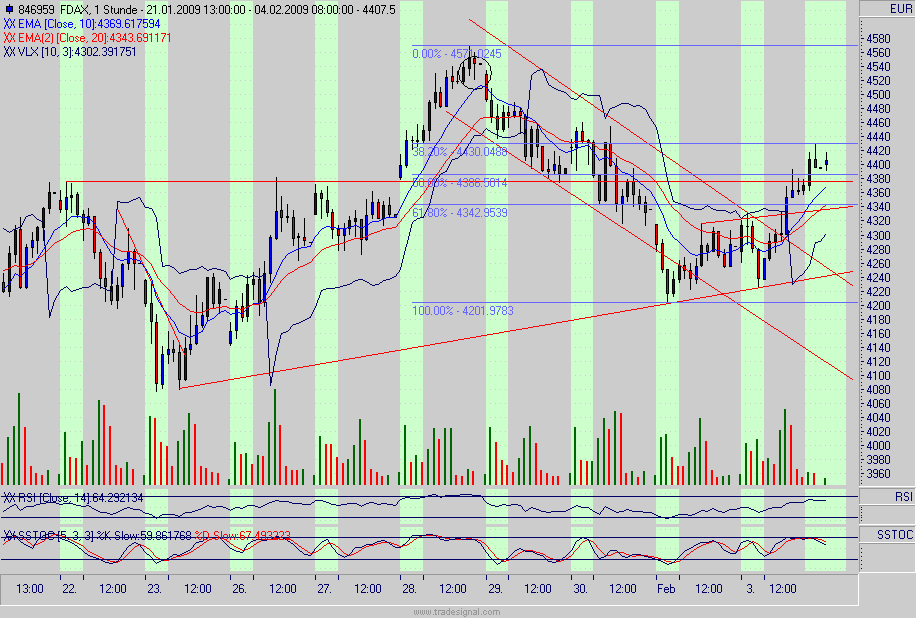The image size is (916, 618).
Task: Select the EMA [Close, 10] legend text
Action: (85, 23)
